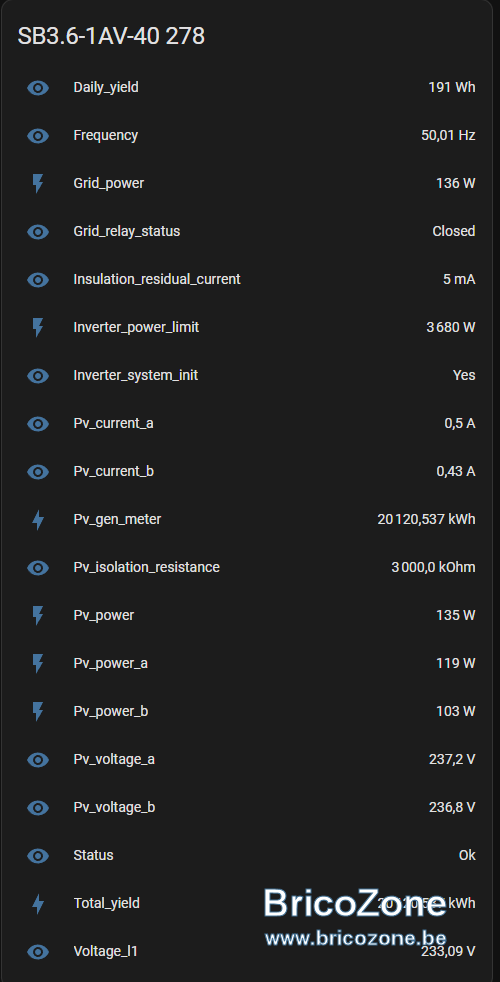Click the Pv_power_b 103 W reading
The width and height of the screenshot is (500, 982).
click(x=456, y=711)
